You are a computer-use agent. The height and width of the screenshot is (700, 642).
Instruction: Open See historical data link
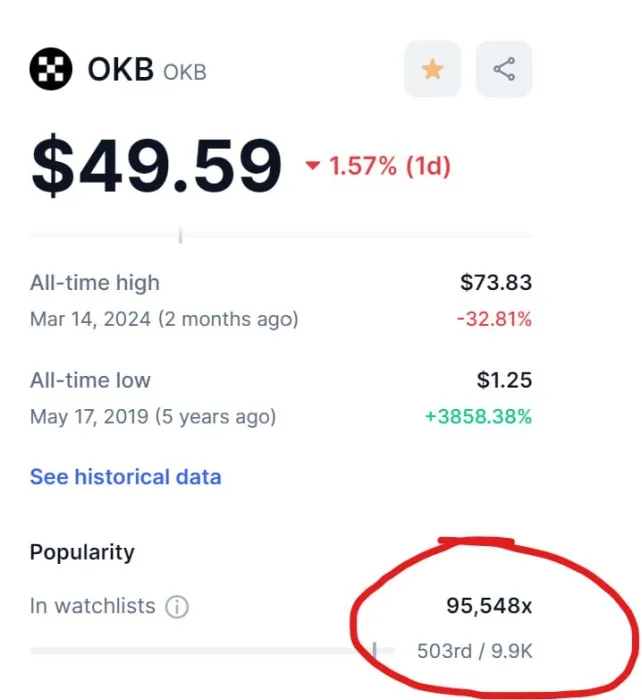tap(125, 477)
